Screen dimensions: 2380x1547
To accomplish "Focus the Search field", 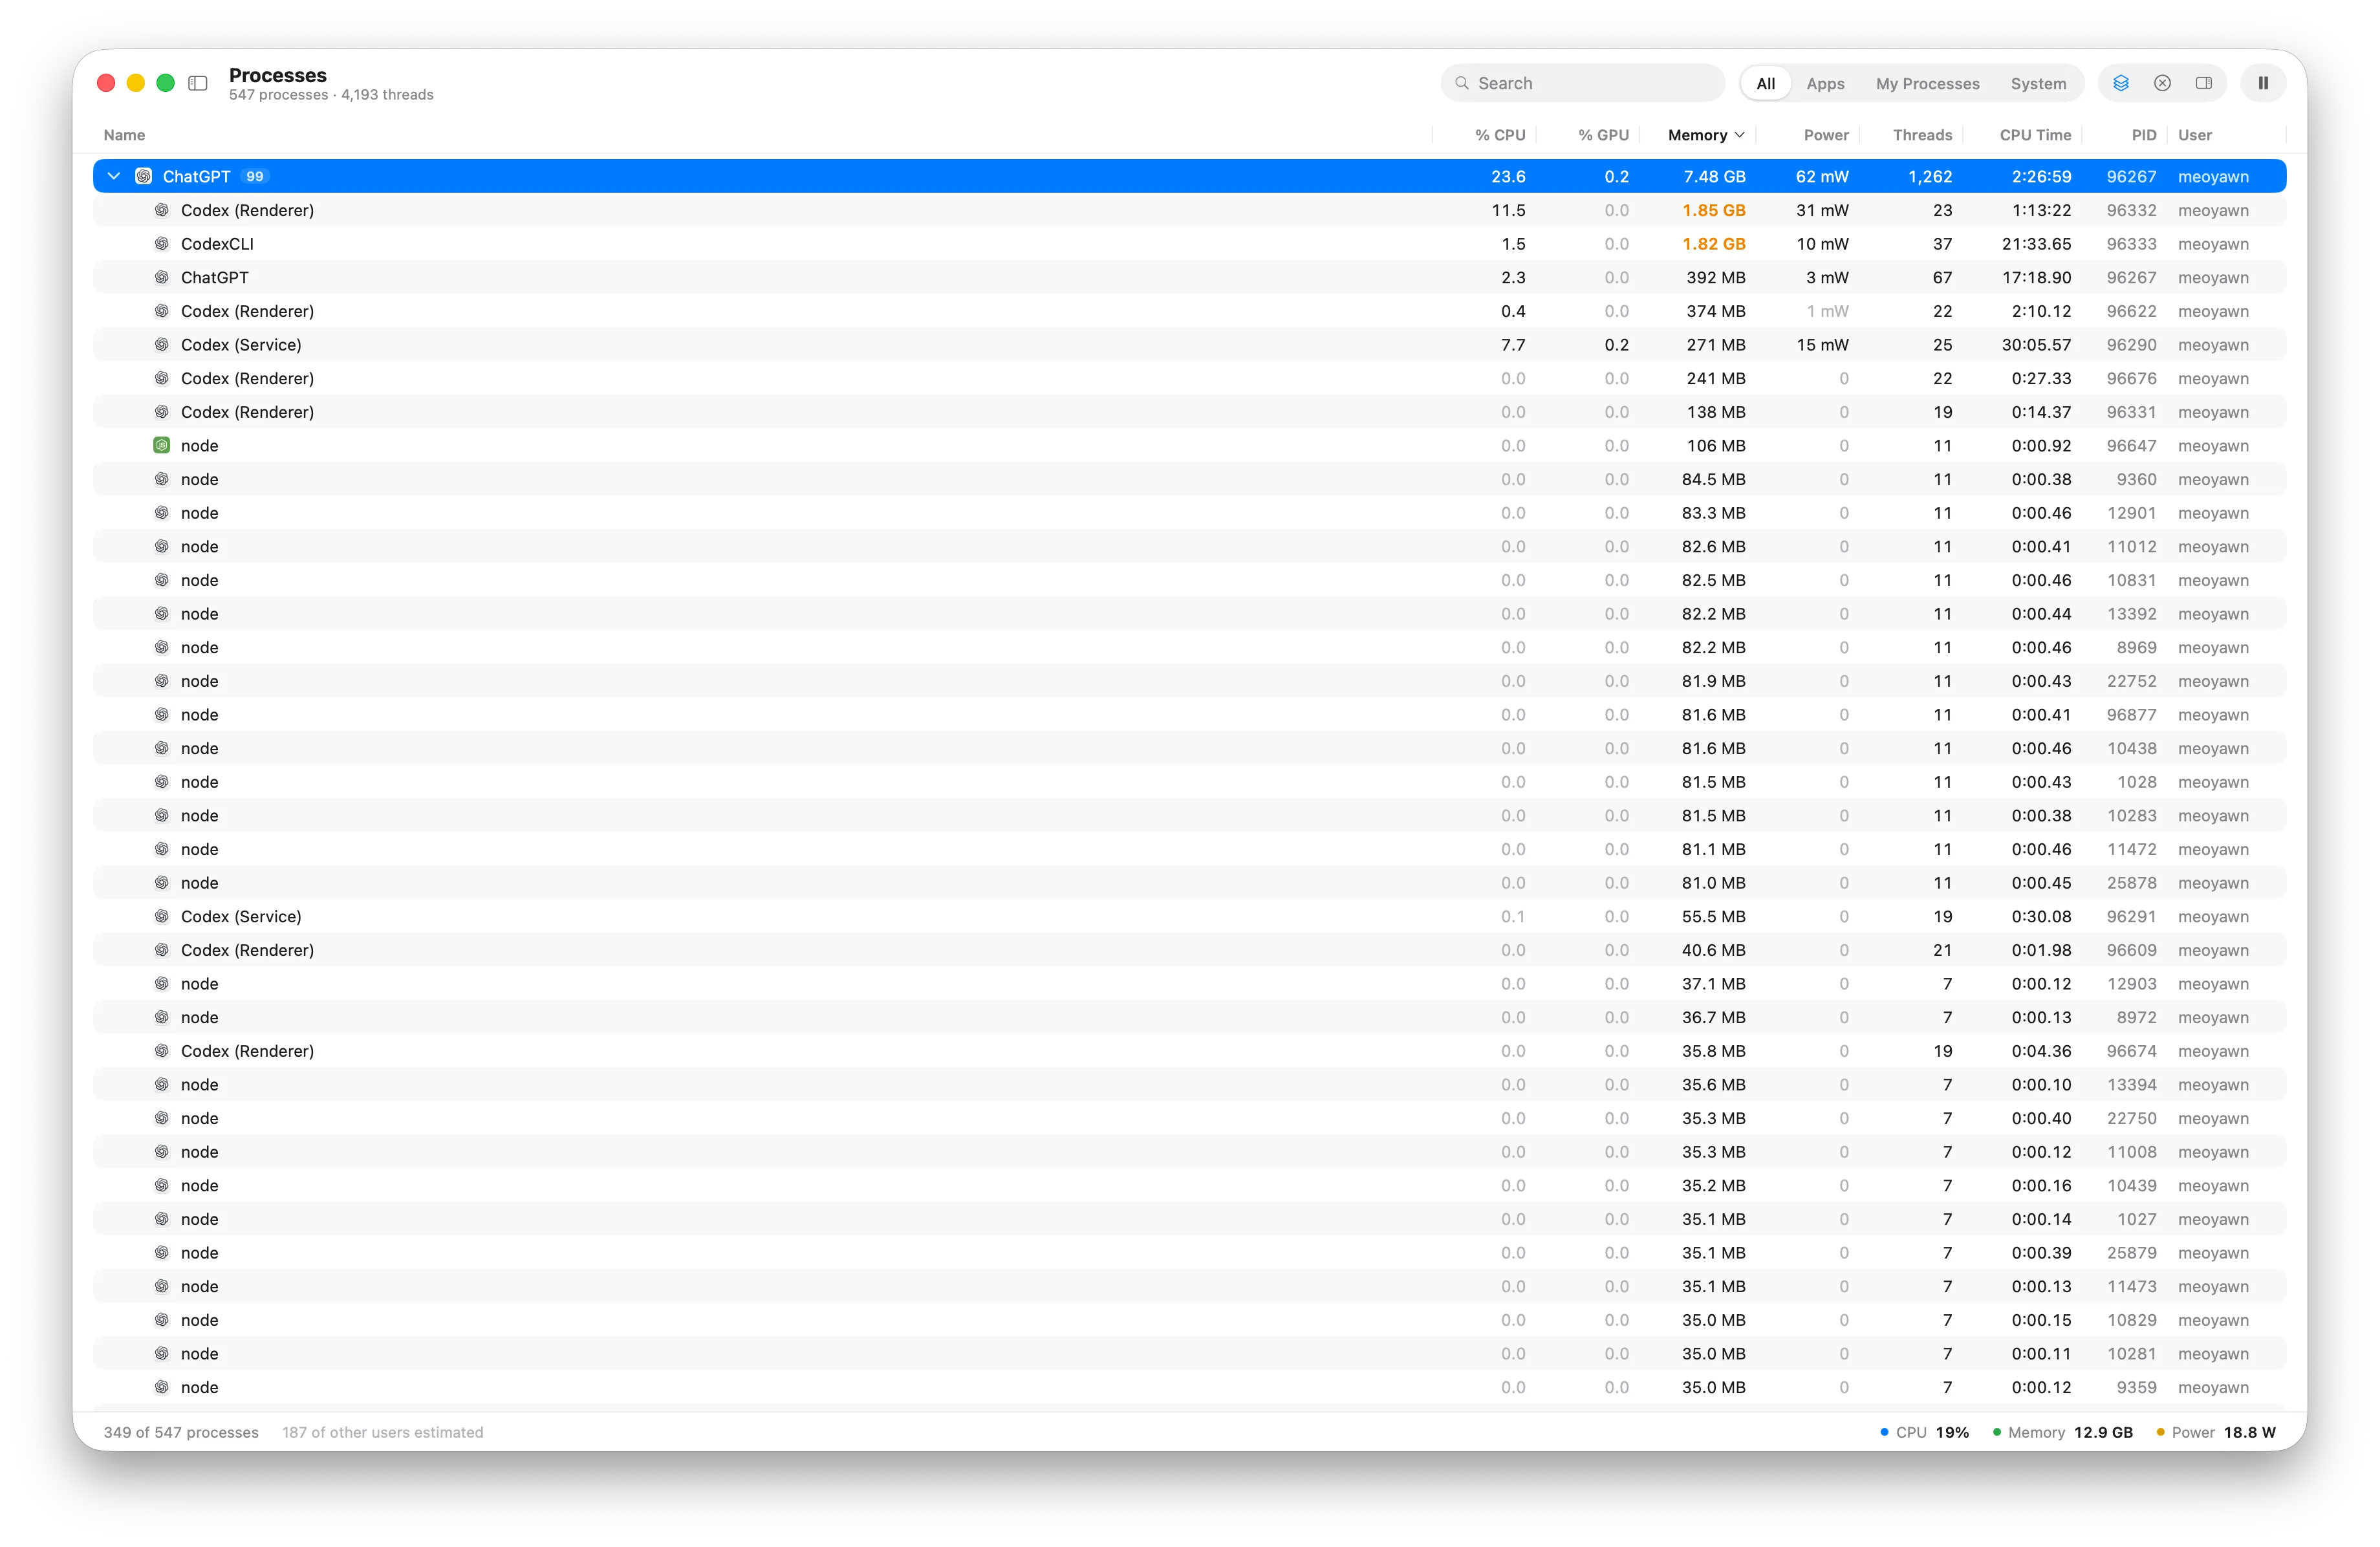I will tap(1583, 83).
